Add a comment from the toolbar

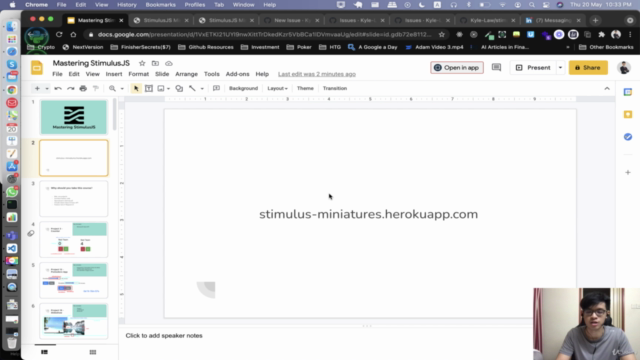point(216,88)
